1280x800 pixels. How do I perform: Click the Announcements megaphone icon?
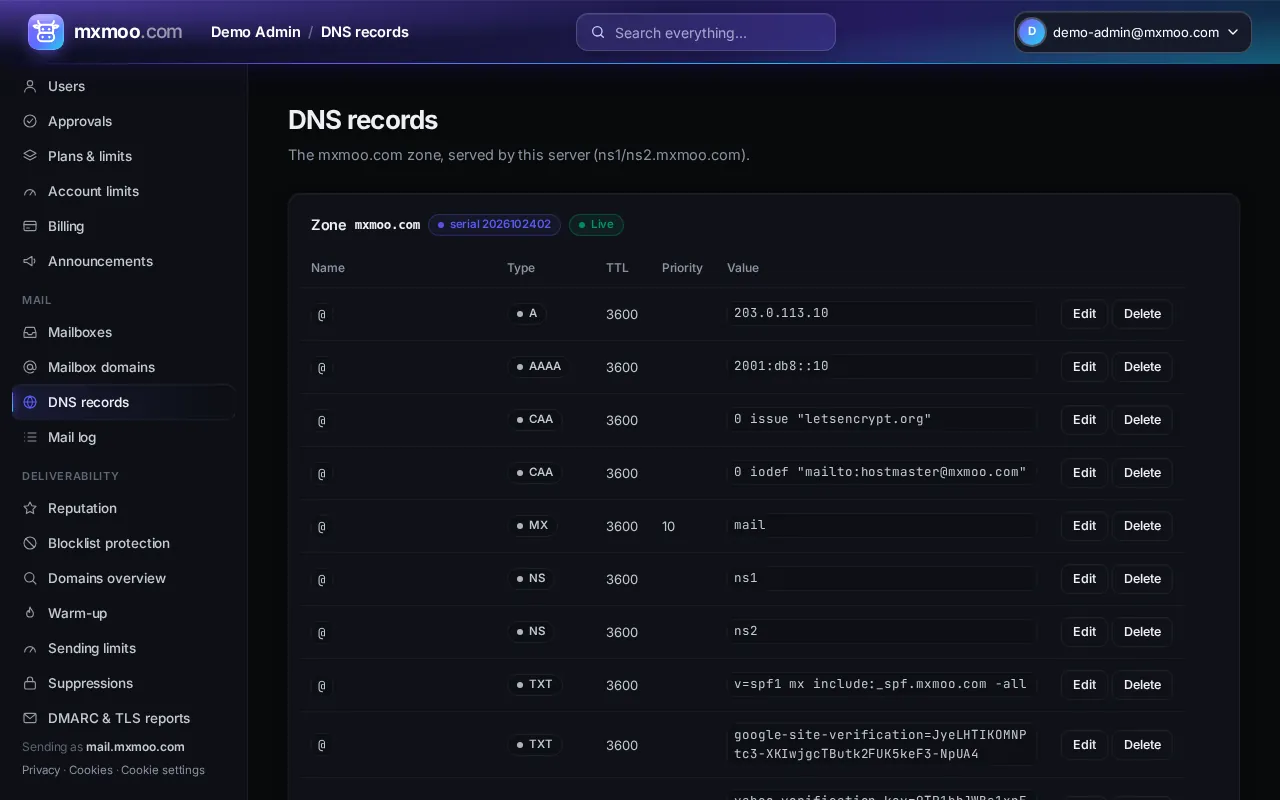pyautogui.click(x=30, y=261)
